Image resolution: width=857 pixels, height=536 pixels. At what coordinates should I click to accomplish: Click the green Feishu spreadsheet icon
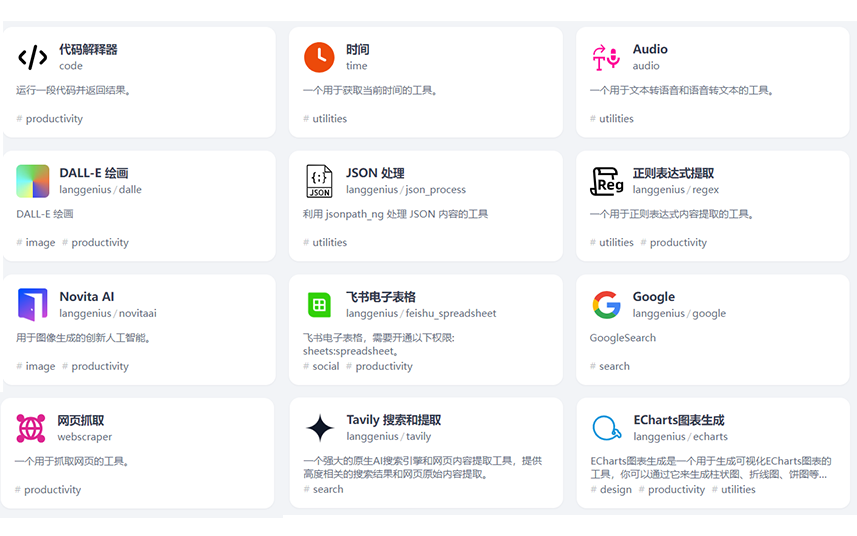tap(319, 305)
